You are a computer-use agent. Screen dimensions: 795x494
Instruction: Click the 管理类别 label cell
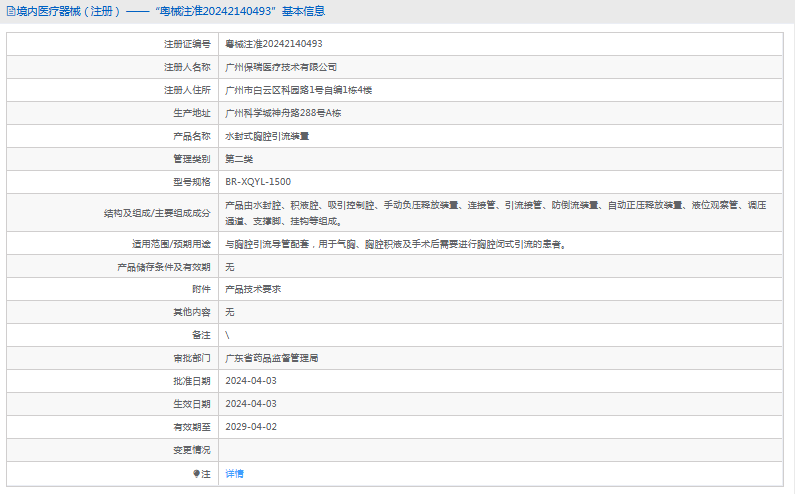pyautogui.click(x=113, y=159)
